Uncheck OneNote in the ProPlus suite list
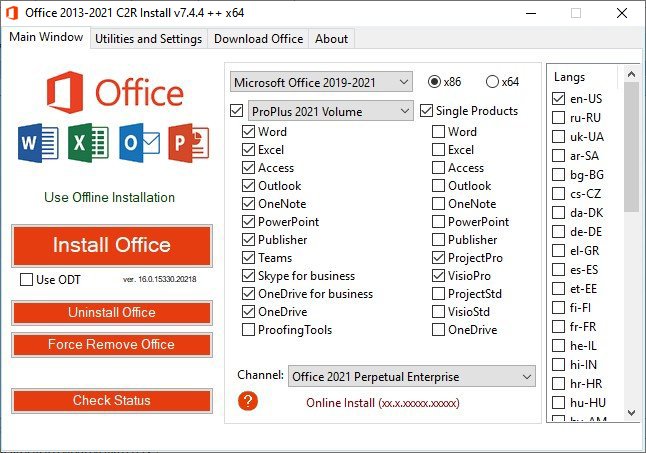This screenshot has height=453, width=646. click(248, 203)
